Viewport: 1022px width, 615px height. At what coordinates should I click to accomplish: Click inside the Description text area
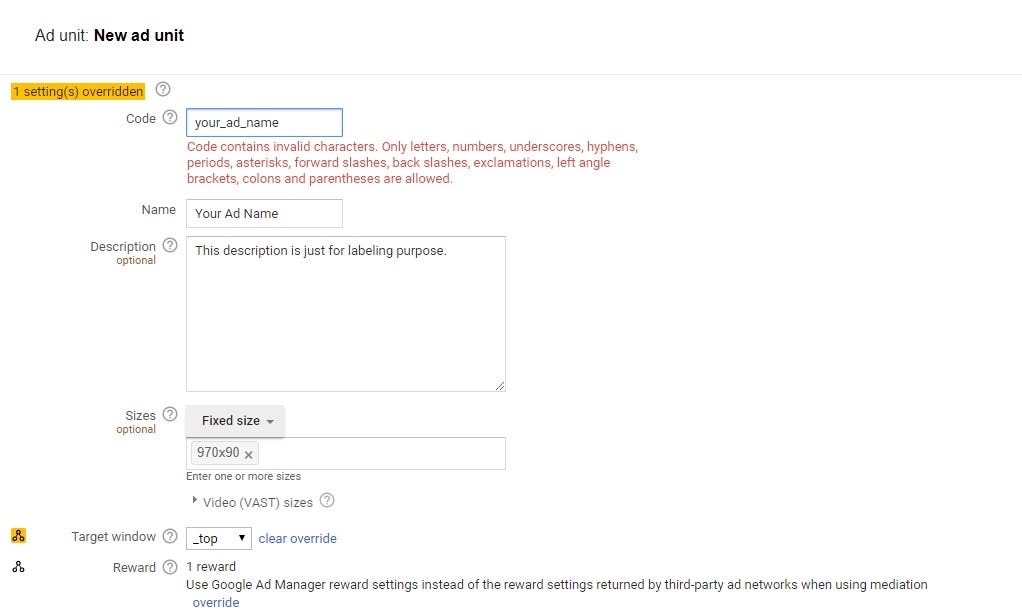tap(345, 314)
